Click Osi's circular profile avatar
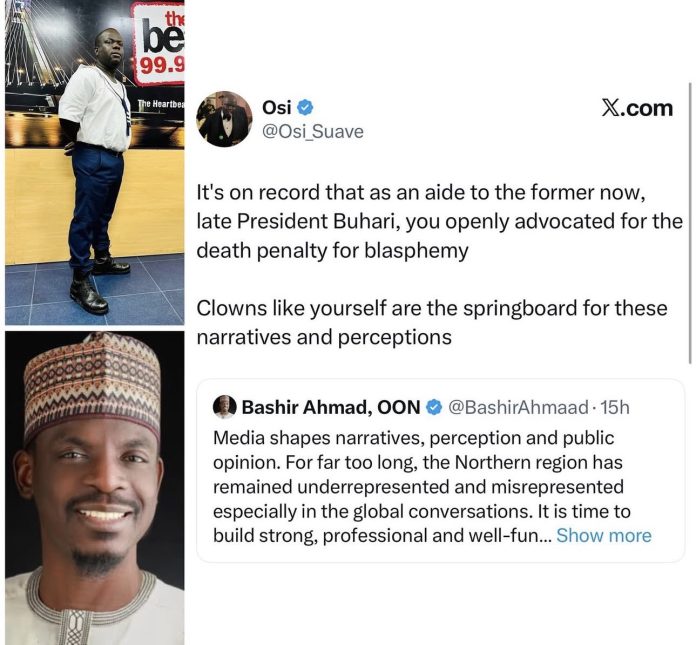Image resolution: width=696 pixels, height=645 pixels. pyautogui.click(x=224, y=119)
